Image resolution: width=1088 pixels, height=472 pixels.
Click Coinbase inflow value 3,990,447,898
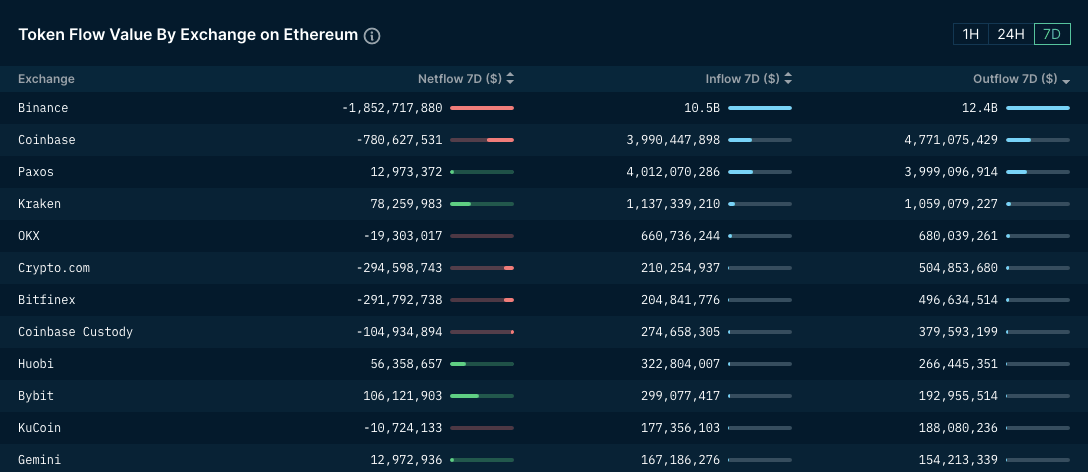point(673,140)
